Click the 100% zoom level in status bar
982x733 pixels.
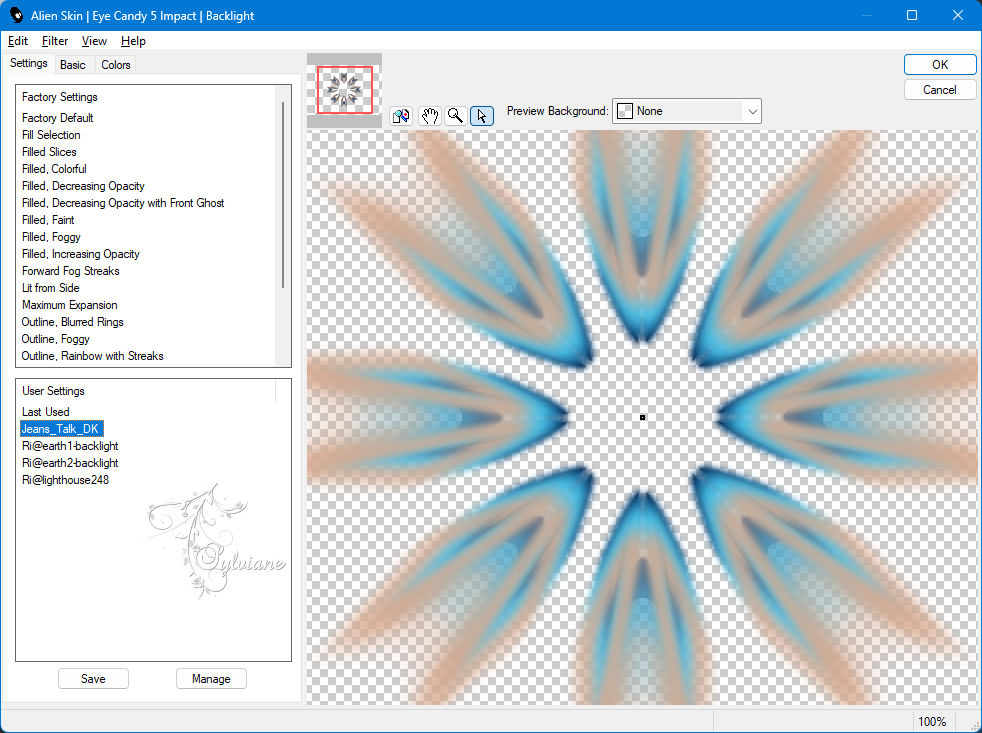[x=932, y=721]
